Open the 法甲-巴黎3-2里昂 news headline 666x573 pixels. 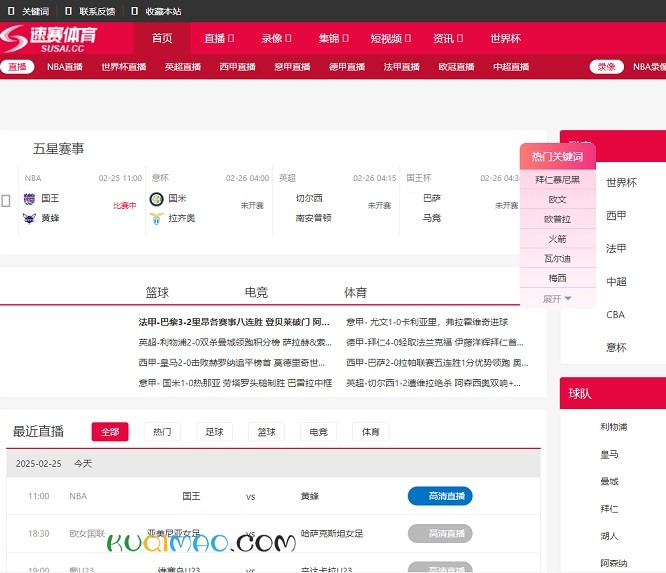(x=234, y=322)
